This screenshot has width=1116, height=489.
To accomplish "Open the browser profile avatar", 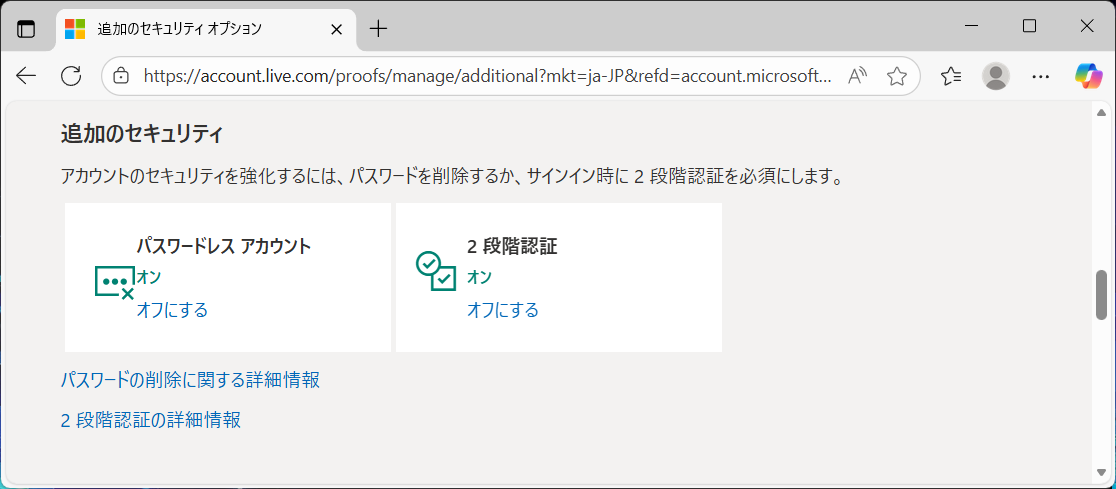I will pos(996,76).
